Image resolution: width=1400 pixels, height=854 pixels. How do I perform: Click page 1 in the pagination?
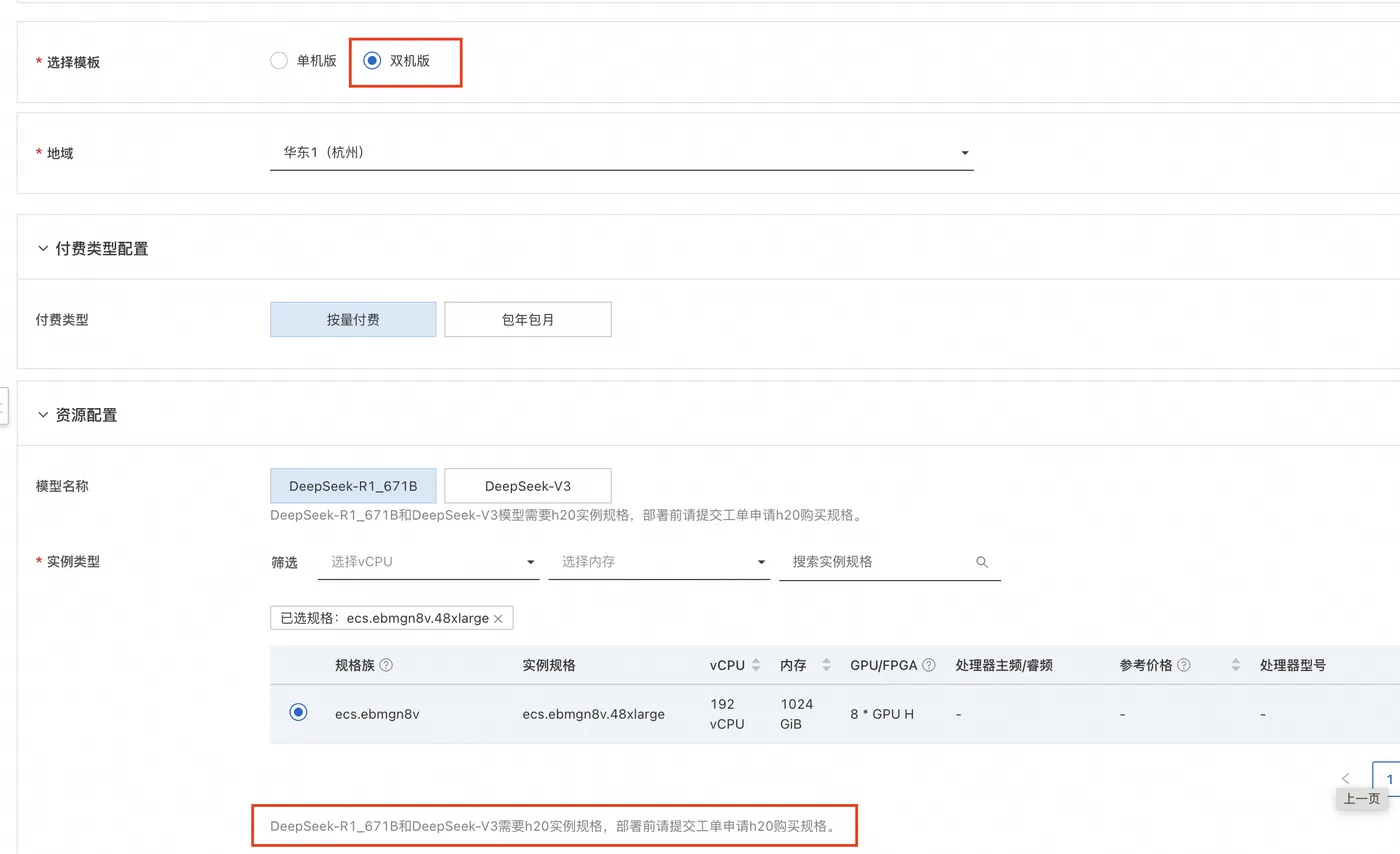(1388, 778)
